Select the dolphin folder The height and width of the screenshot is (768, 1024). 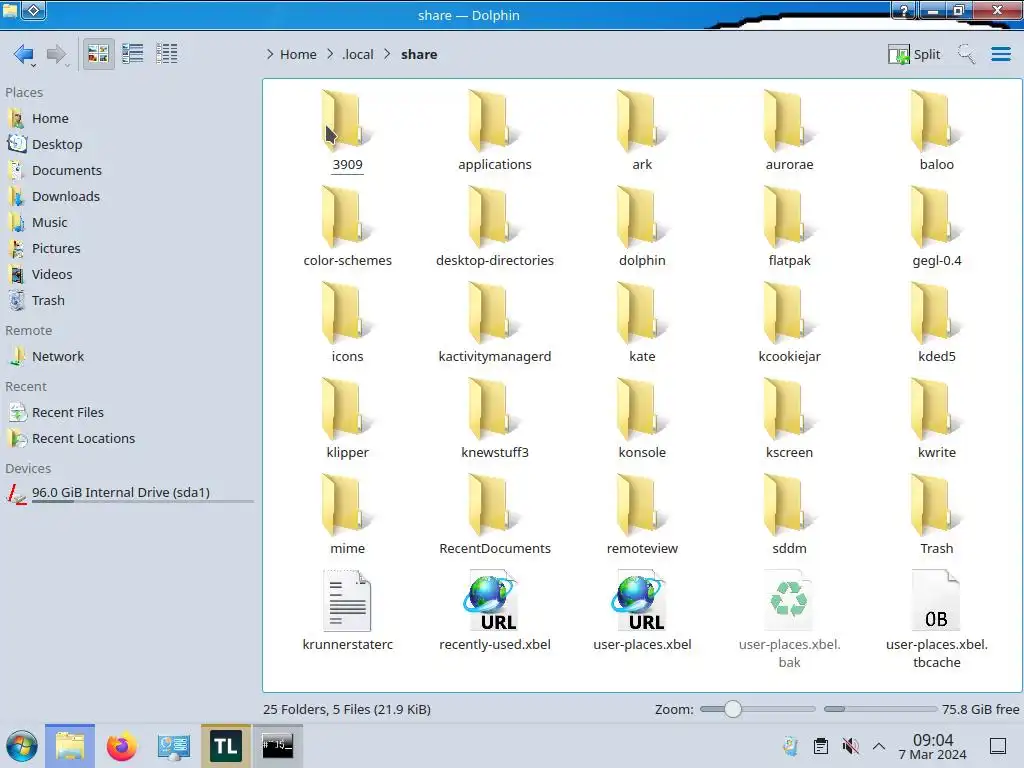click(x=642, y=227)
